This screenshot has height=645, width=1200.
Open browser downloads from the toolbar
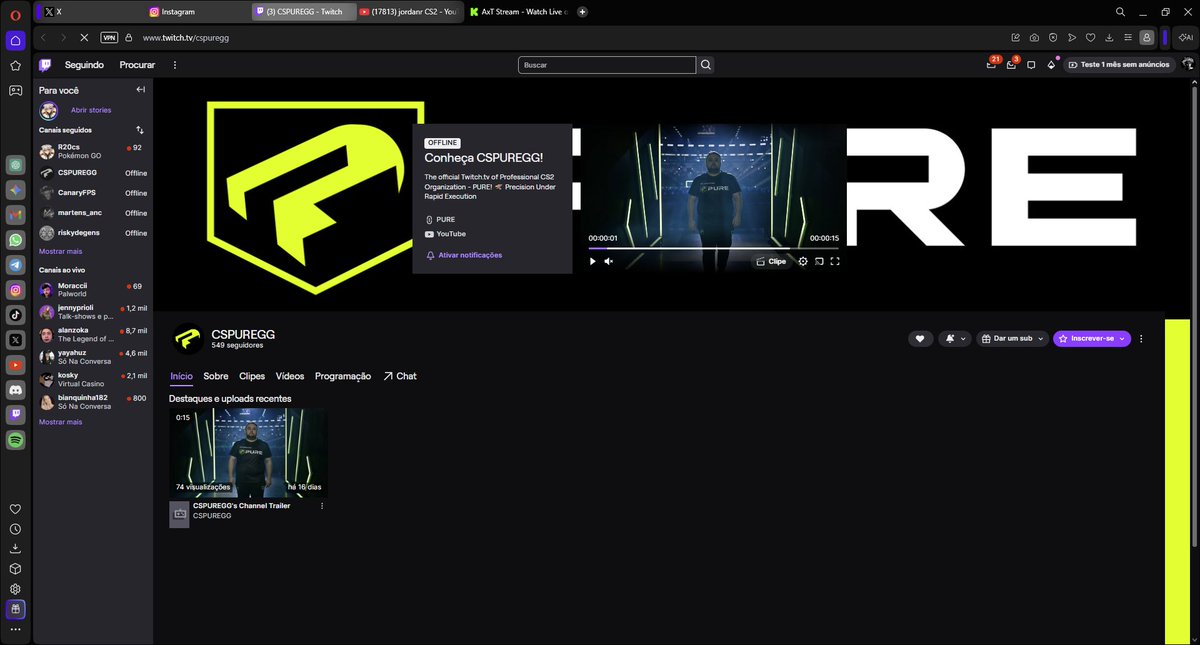click(x=1109, y=37)
